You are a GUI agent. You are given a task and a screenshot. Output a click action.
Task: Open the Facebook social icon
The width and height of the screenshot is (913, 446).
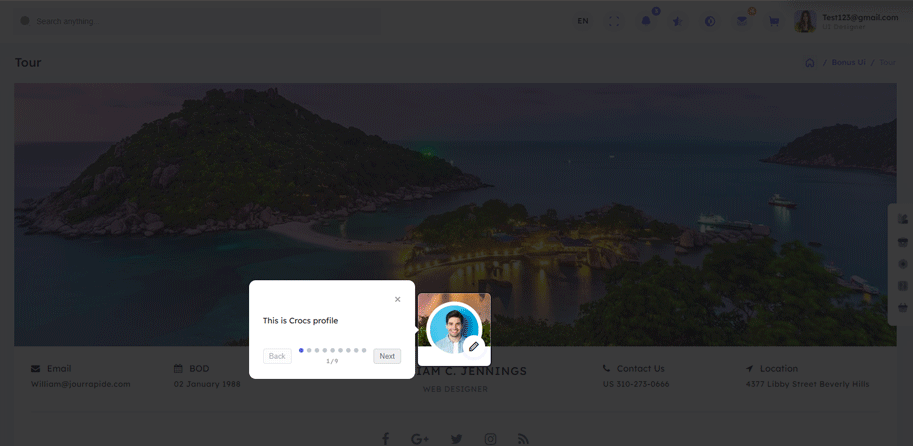pos(385,439)
